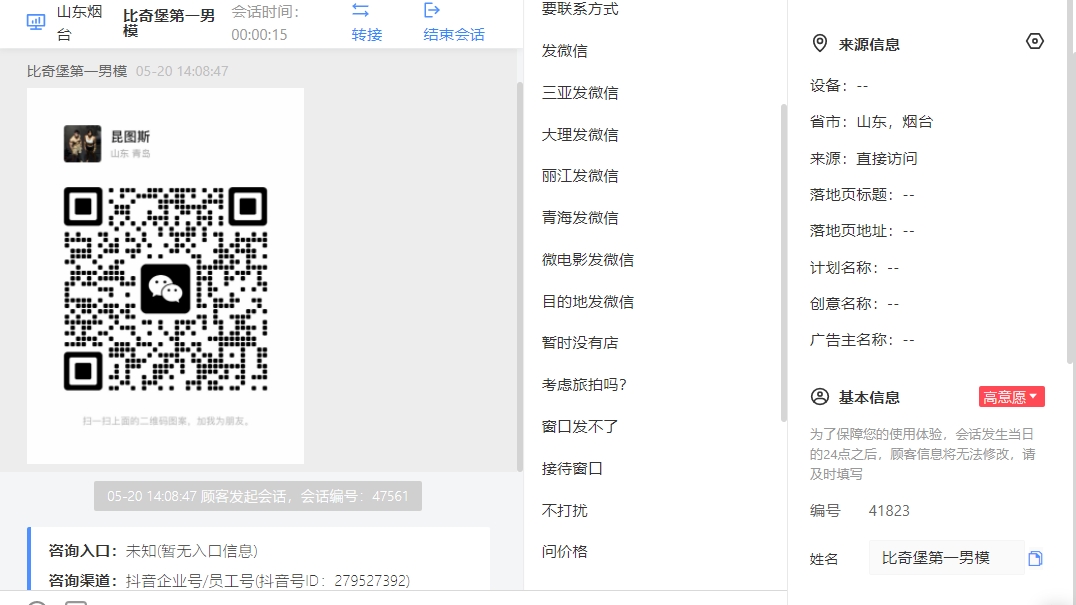Click the 创意名称 row
The width and height of the screenshot is (1076, 605).
pos(854,303)
